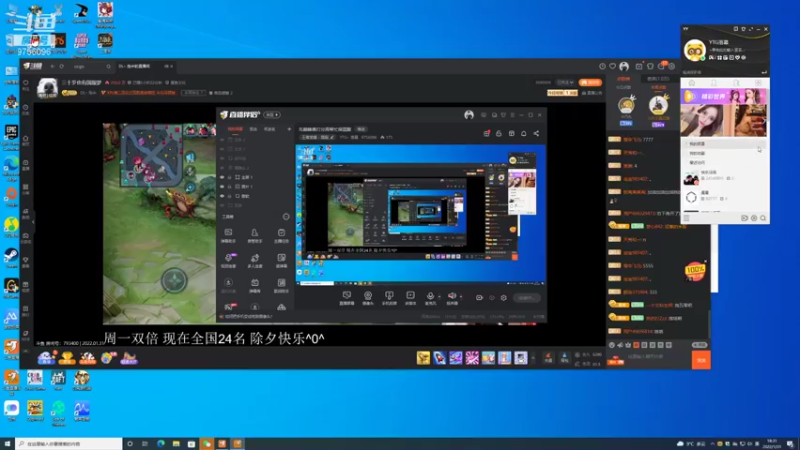800x450 pixels.
Task: Click the Douyu refresh icon in title bar
Action: coord(62,66)
